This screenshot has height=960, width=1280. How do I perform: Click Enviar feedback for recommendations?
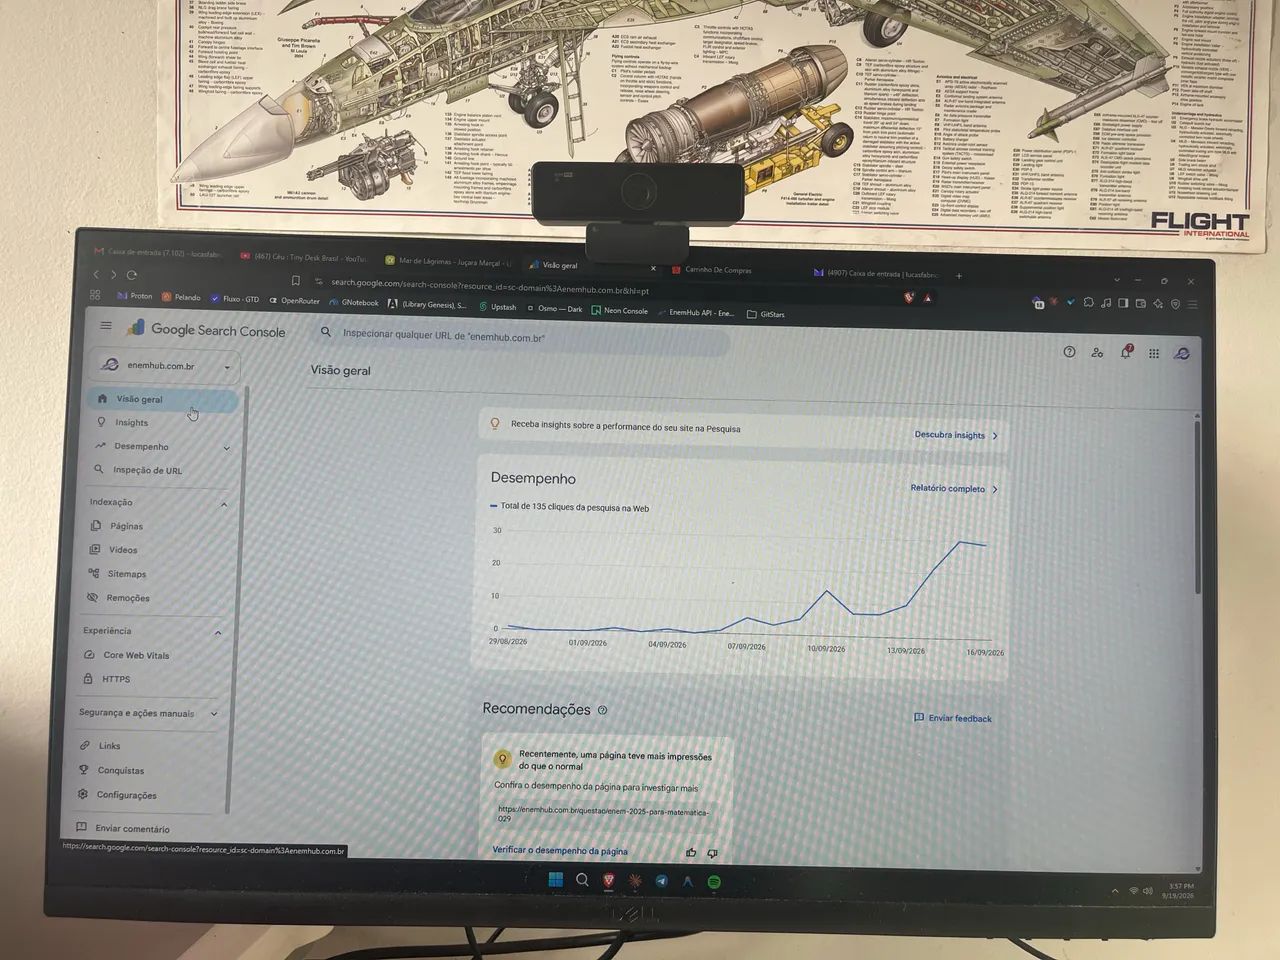(x=953, y=718)
